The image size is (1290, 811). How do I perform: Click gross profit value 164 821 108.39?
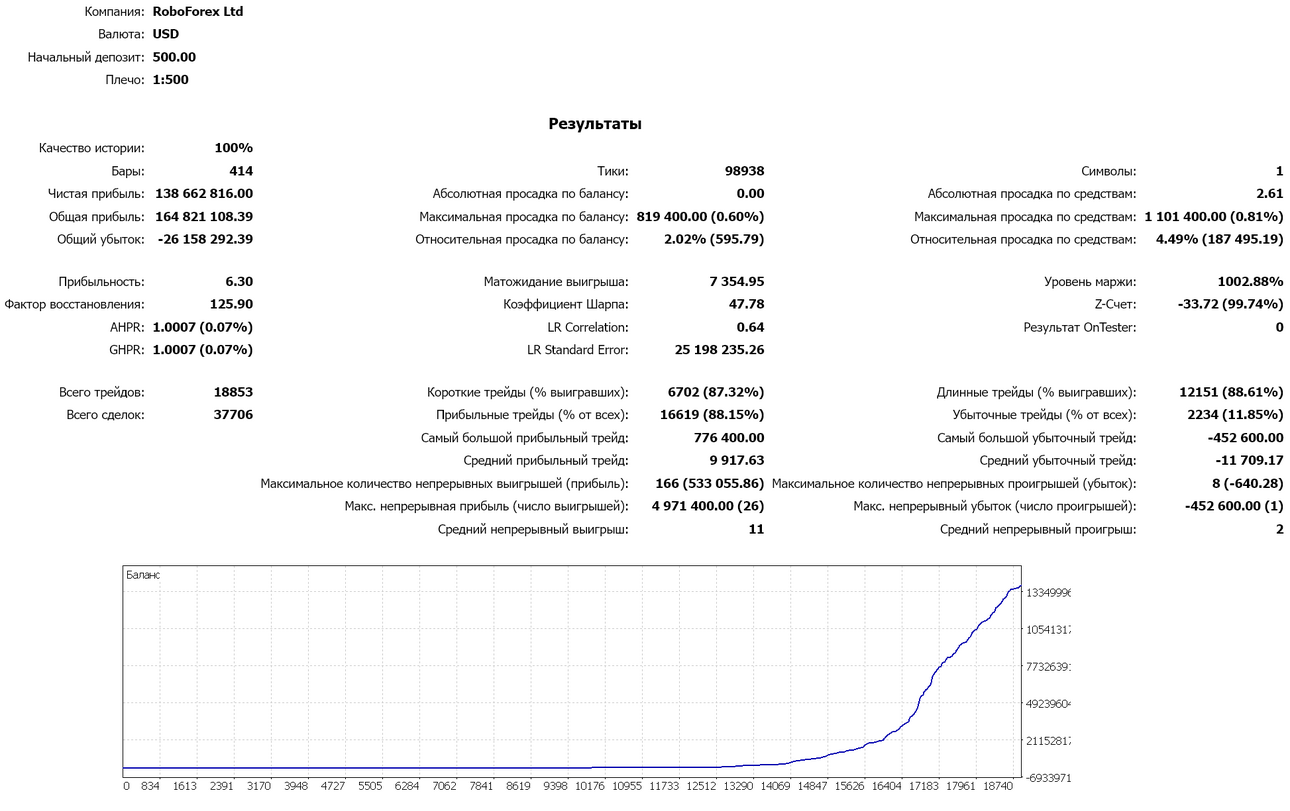[204, 216]
